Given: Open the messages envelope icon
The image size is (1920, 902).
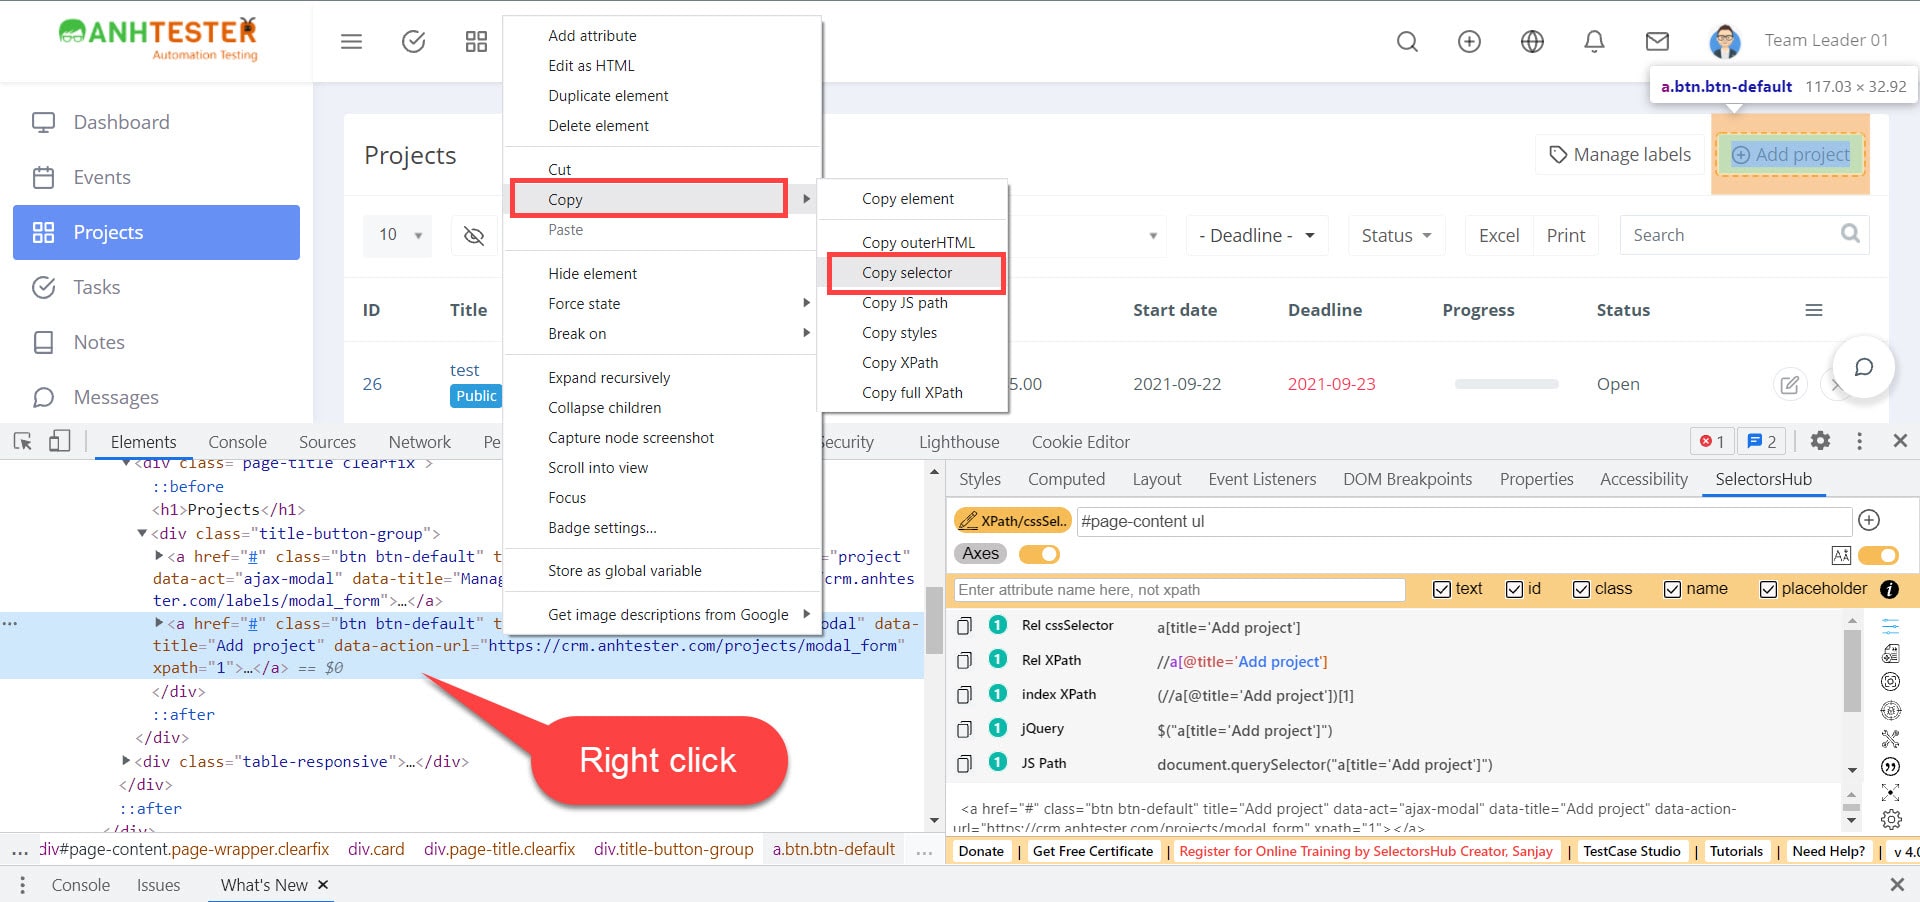Looking at the screenshot, I should point(1657,41).
